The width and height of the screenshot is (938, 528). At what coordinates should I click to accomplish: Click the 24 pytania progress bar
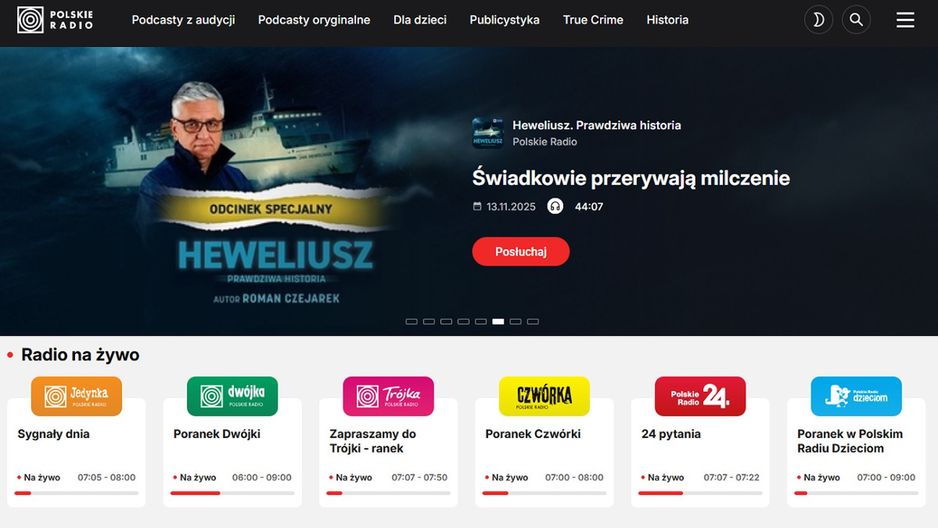point(700,493)
